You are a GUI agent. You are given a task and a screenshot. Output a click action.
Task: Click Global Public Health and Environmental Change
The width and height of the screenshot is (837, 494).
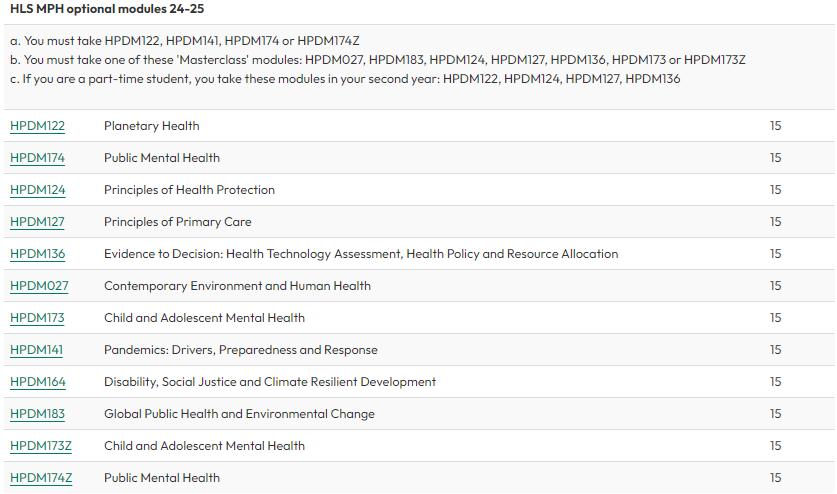[x=239, y=414]
